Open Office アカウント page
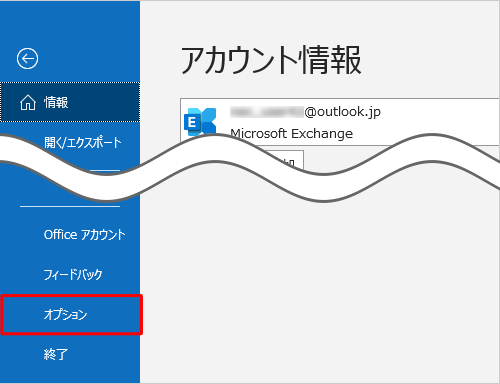 coord(85,235)
